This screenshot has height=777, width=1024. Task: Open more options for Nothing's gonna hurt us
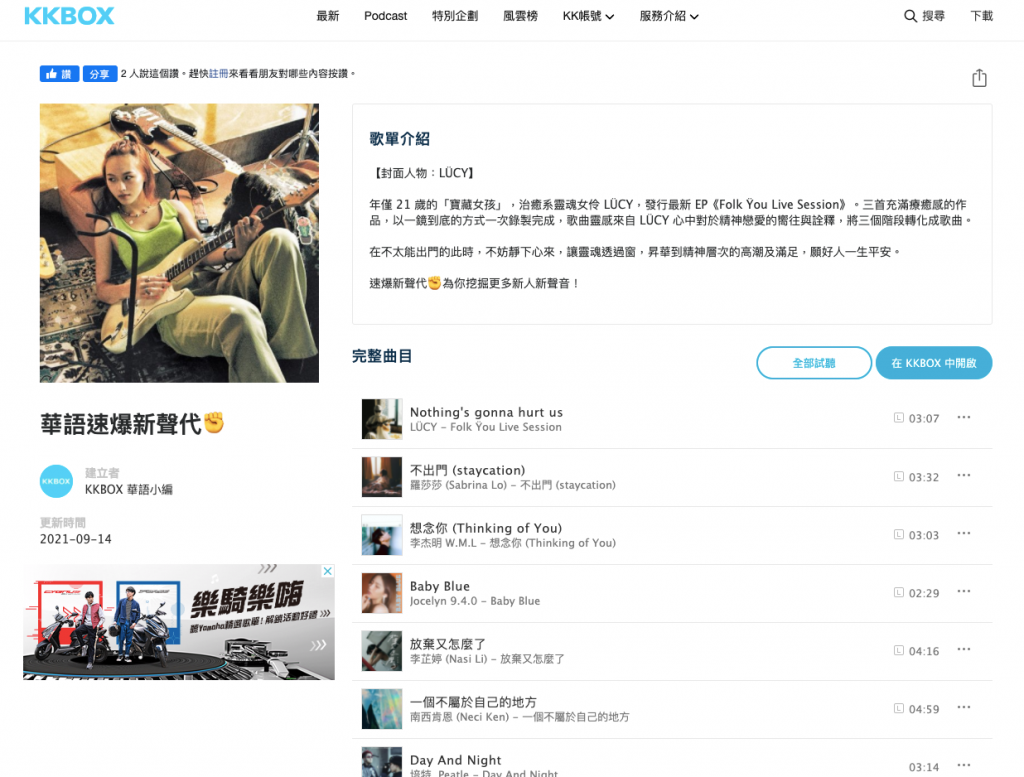pyautogui.click(x=964, y=418)
